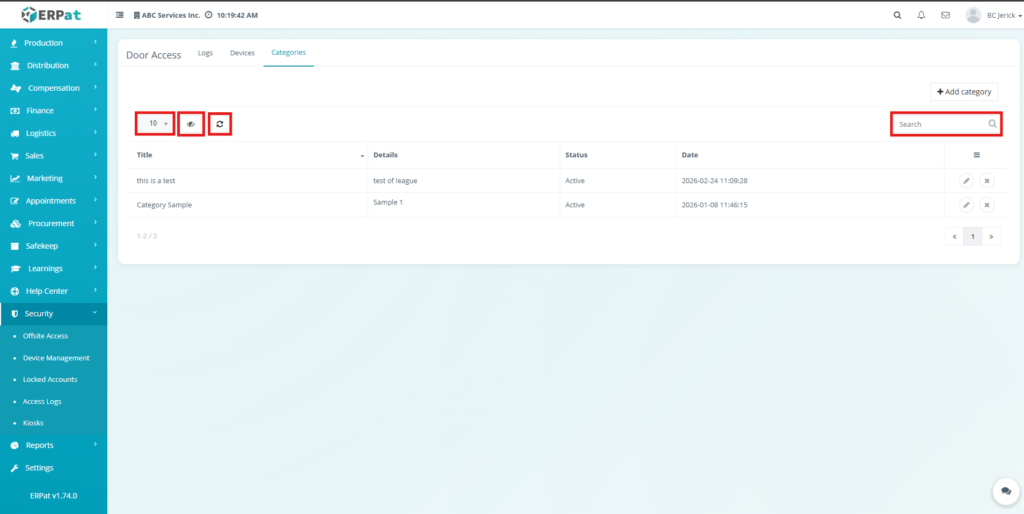Collapse the Security sidebar section
Screen dimensions: 1024x514
click(x=53, y=314)
